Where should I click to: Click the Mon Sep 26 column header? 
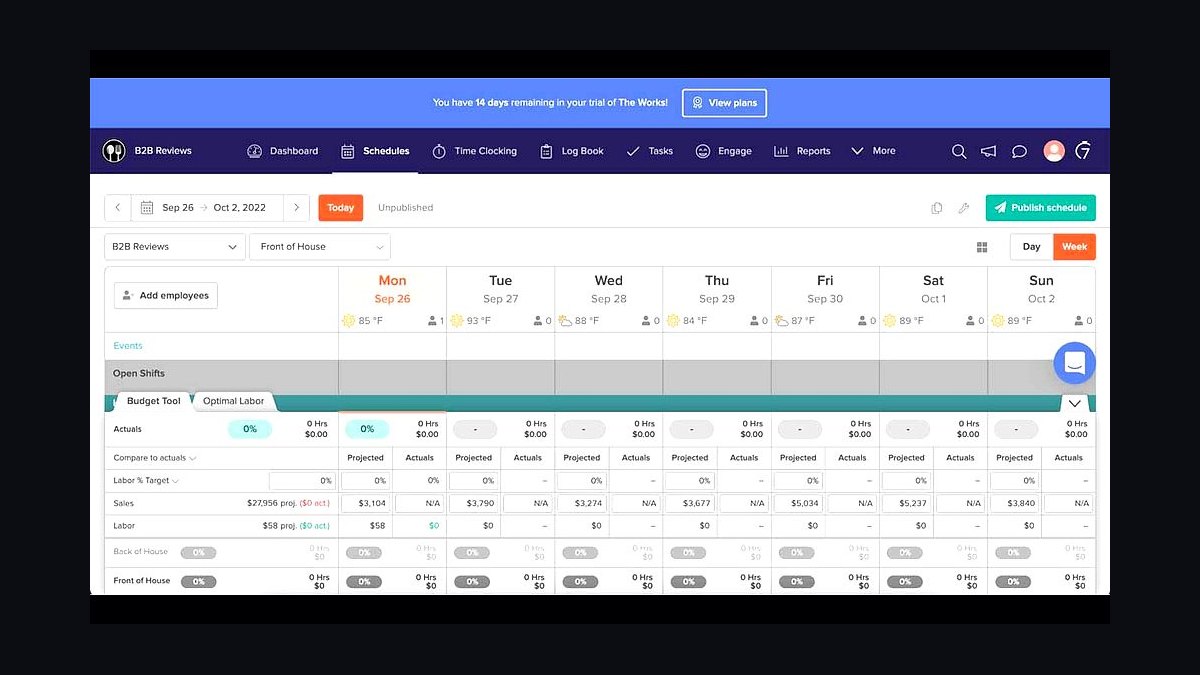click(392, 289)
